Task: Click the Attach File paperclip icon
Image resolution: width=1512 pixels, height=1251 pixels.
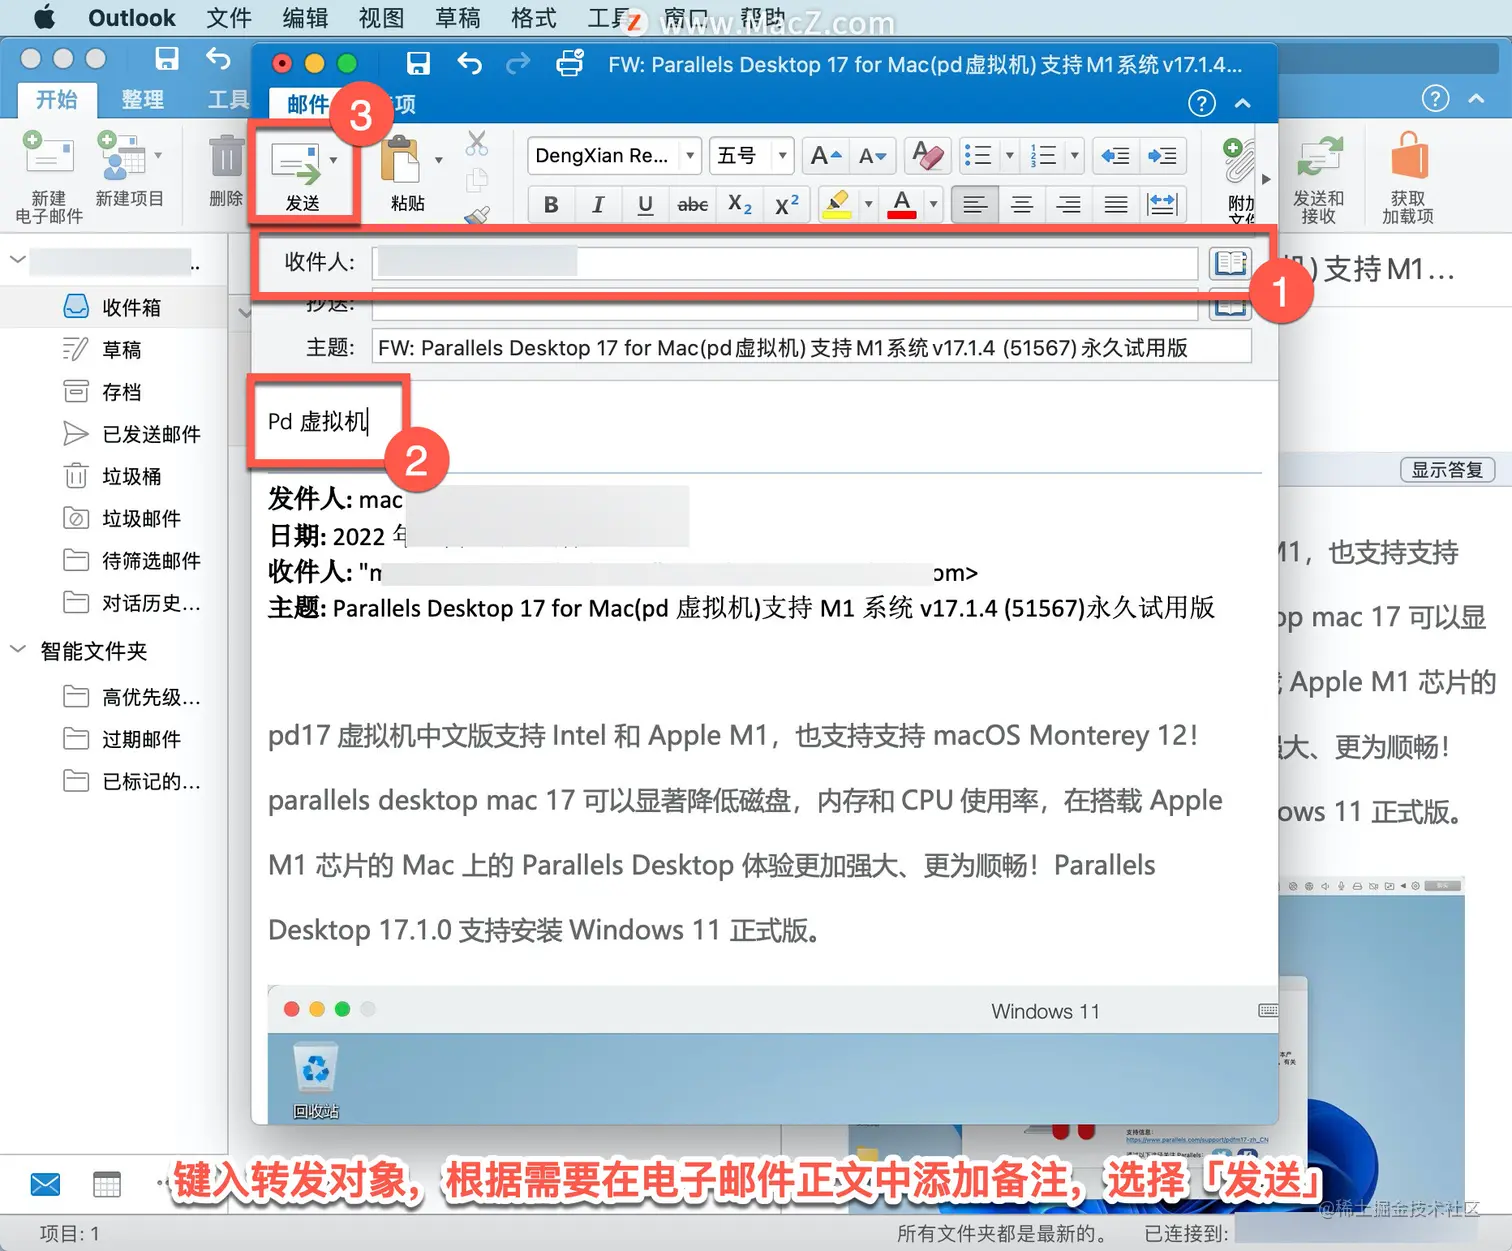Action: (1238, 160)
